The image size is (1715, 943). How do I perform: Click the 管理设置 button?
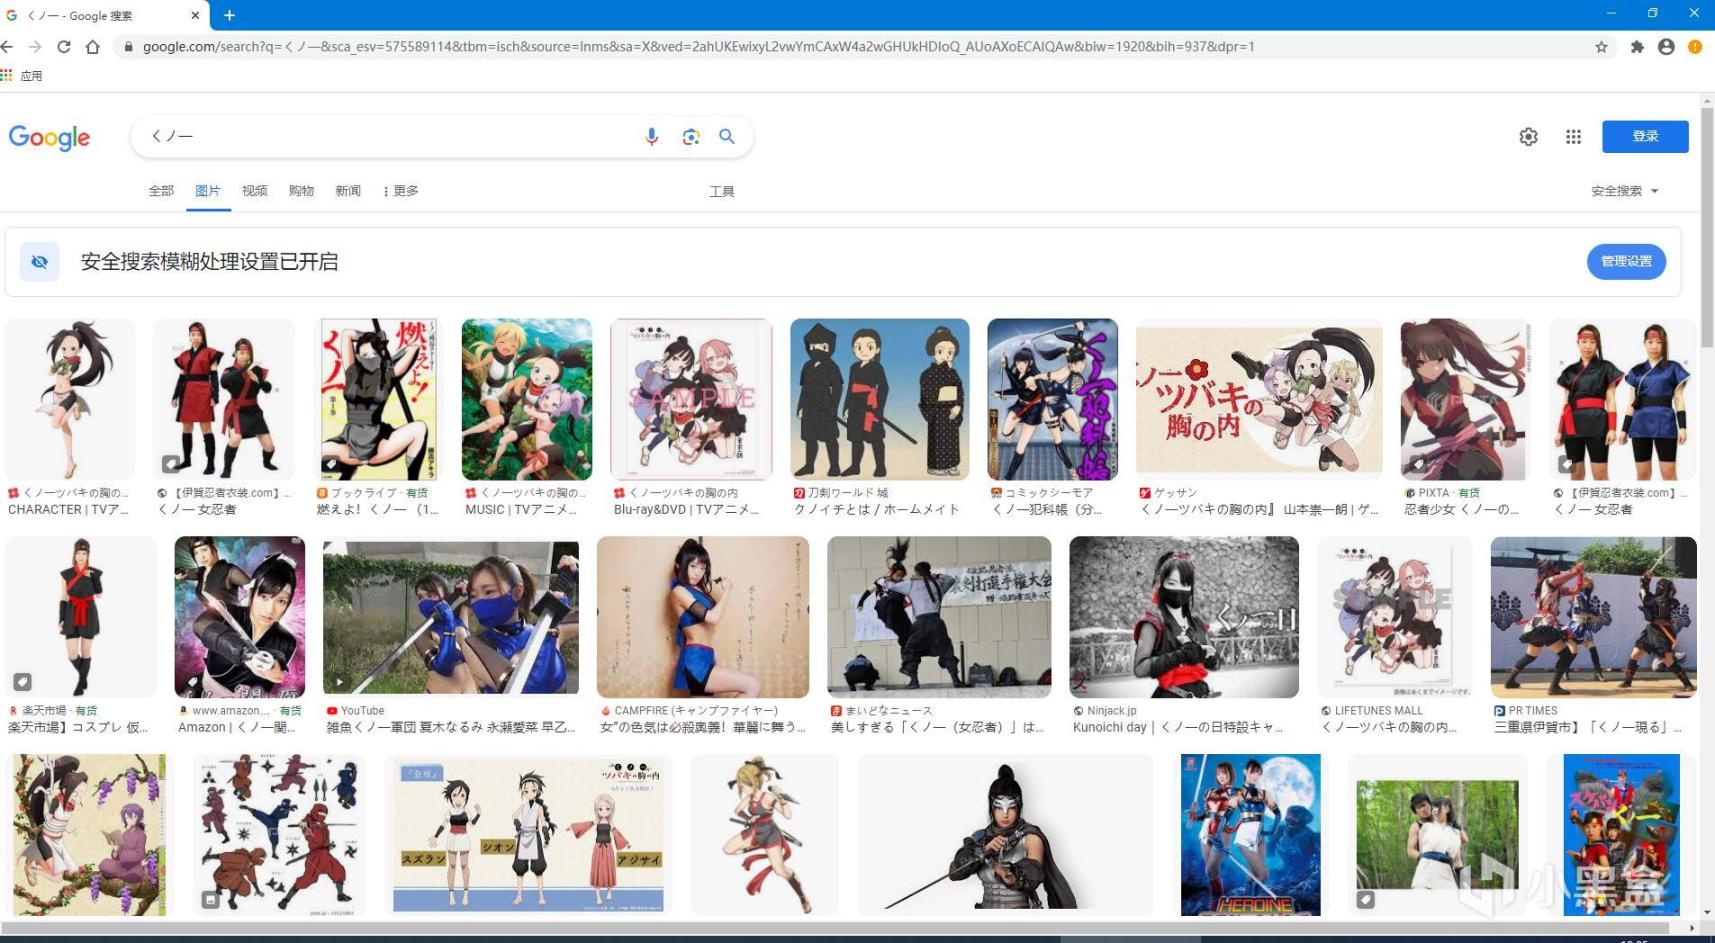tap(1626, 262)
